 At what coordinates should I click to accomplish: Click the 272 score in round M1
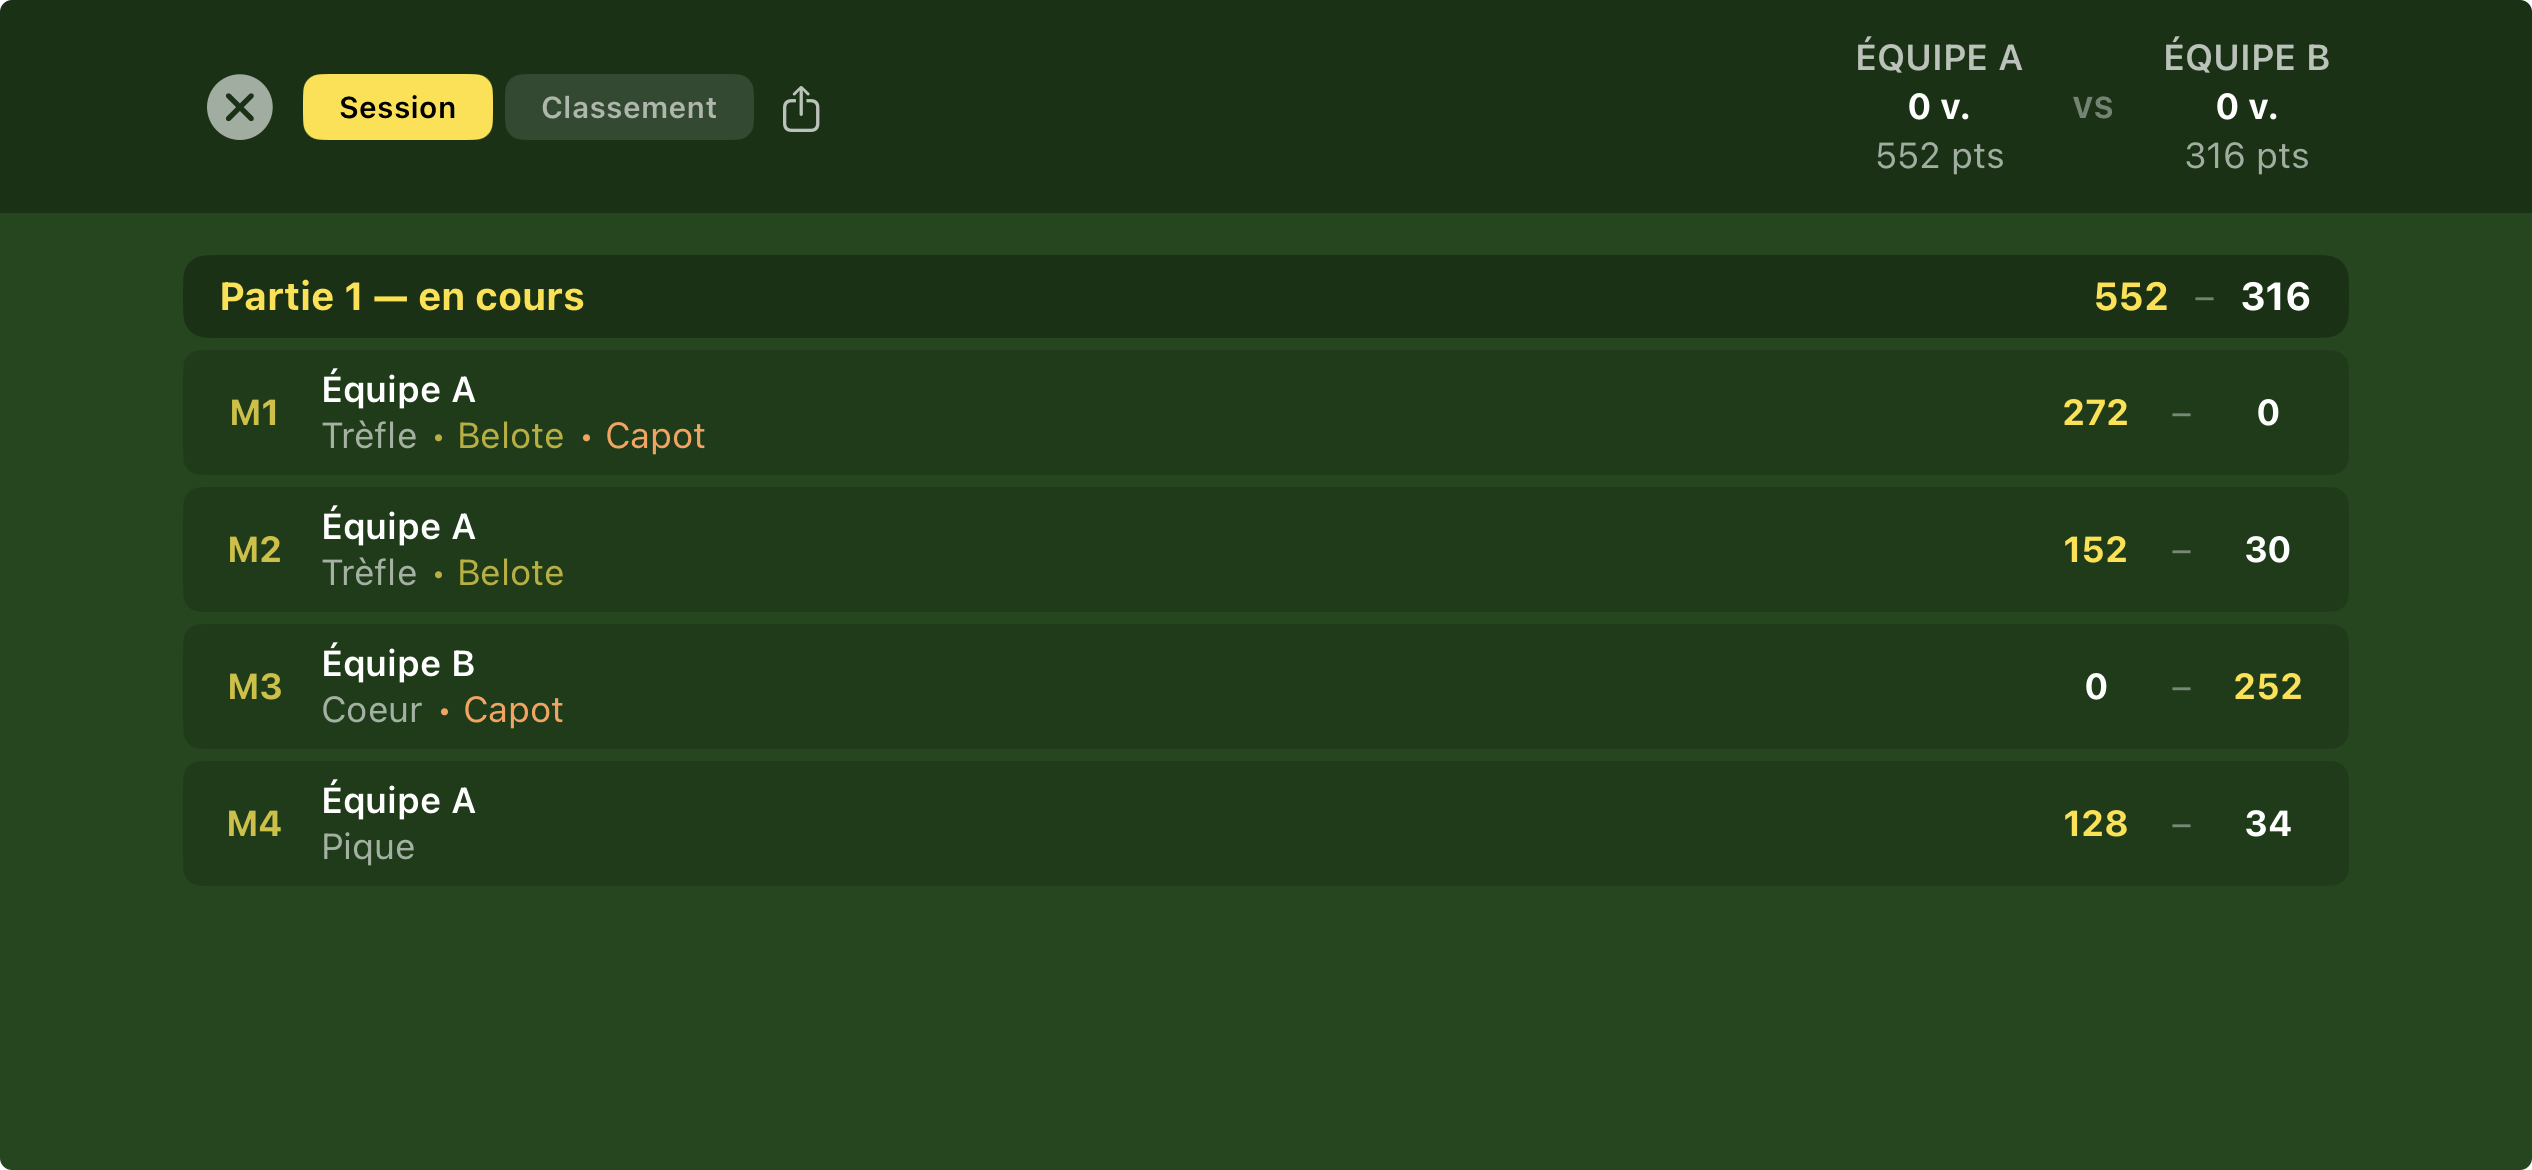[2095, 412]
